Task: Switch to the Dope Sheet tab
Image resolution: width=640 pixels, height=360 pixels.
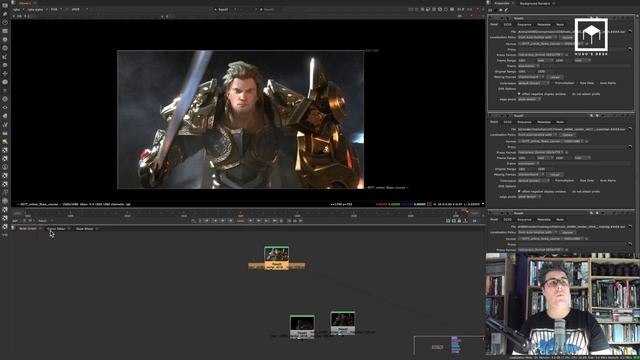Action: coord(84,229)
